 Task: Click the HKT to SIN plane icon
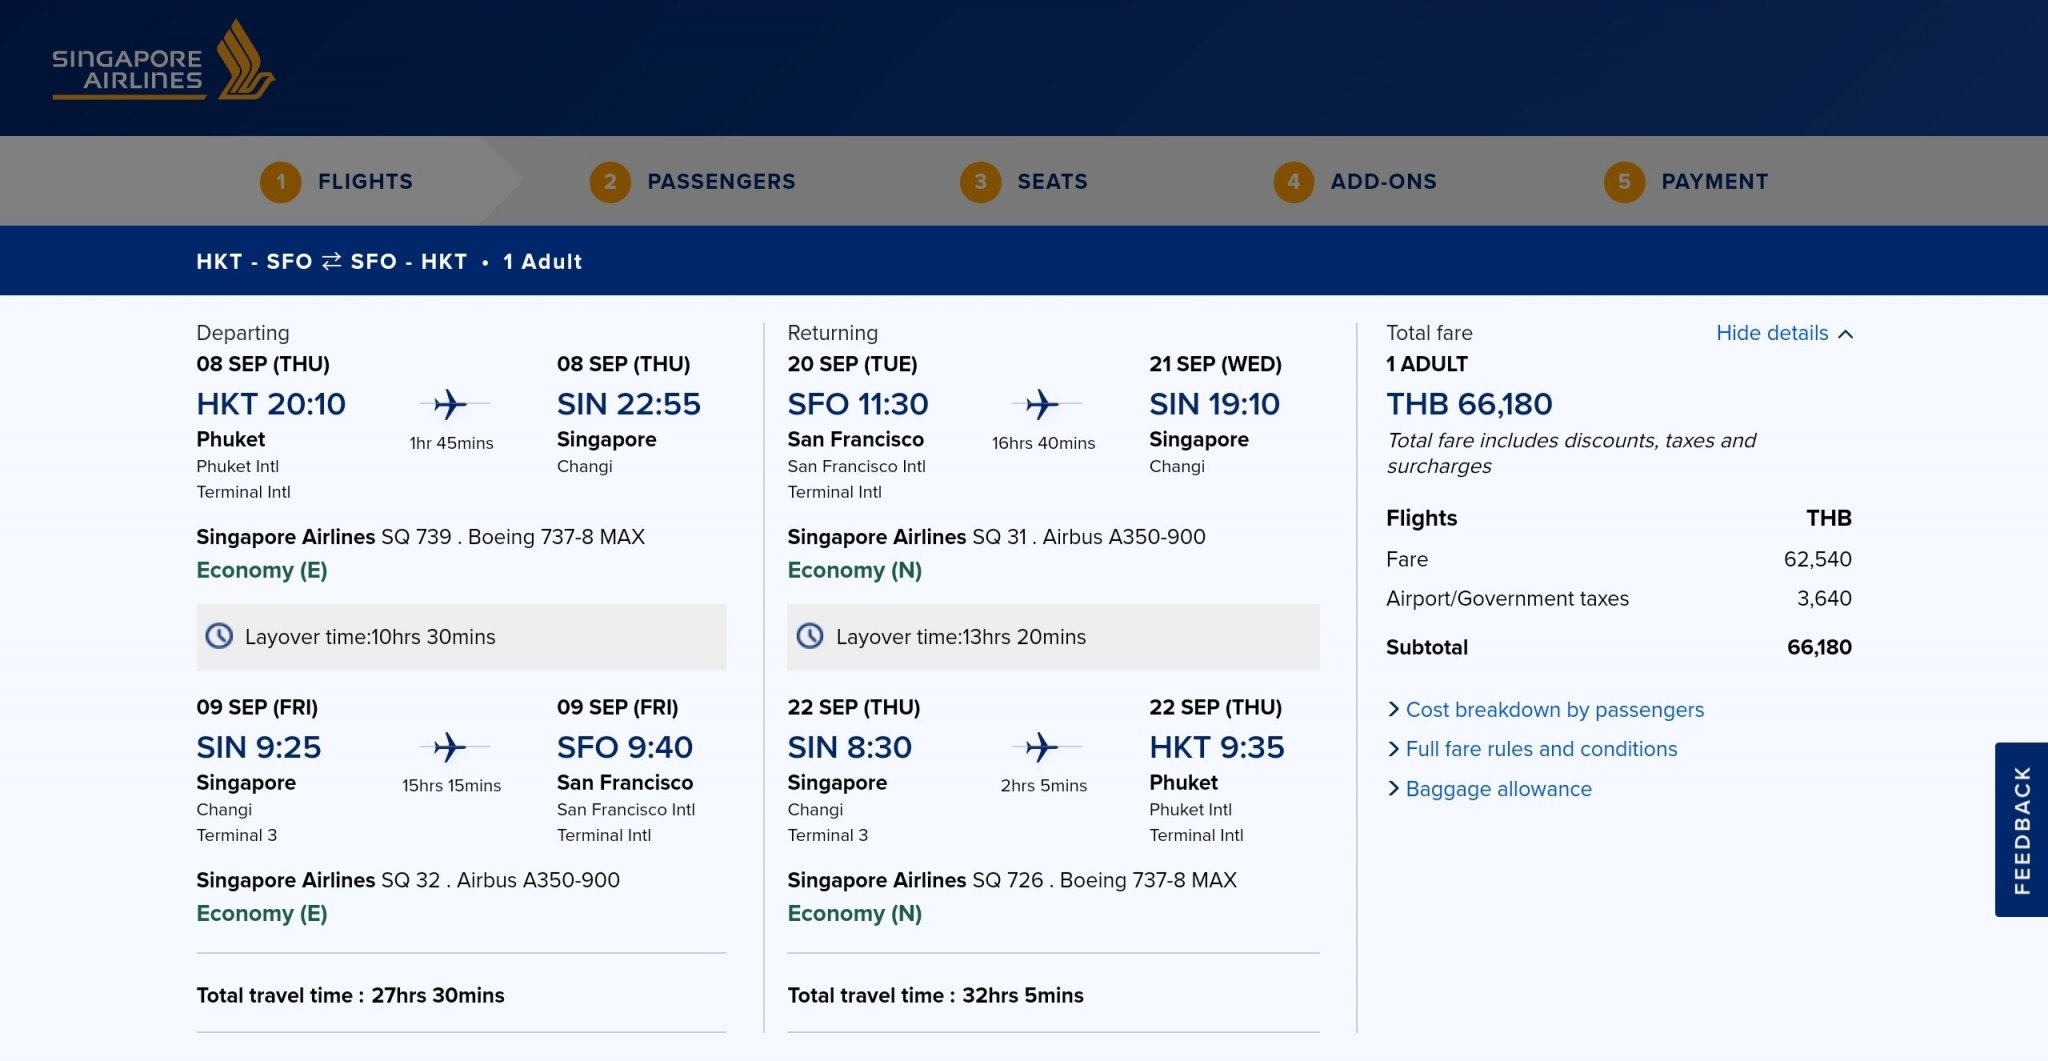pyautogui.click(x=451, y=404)
